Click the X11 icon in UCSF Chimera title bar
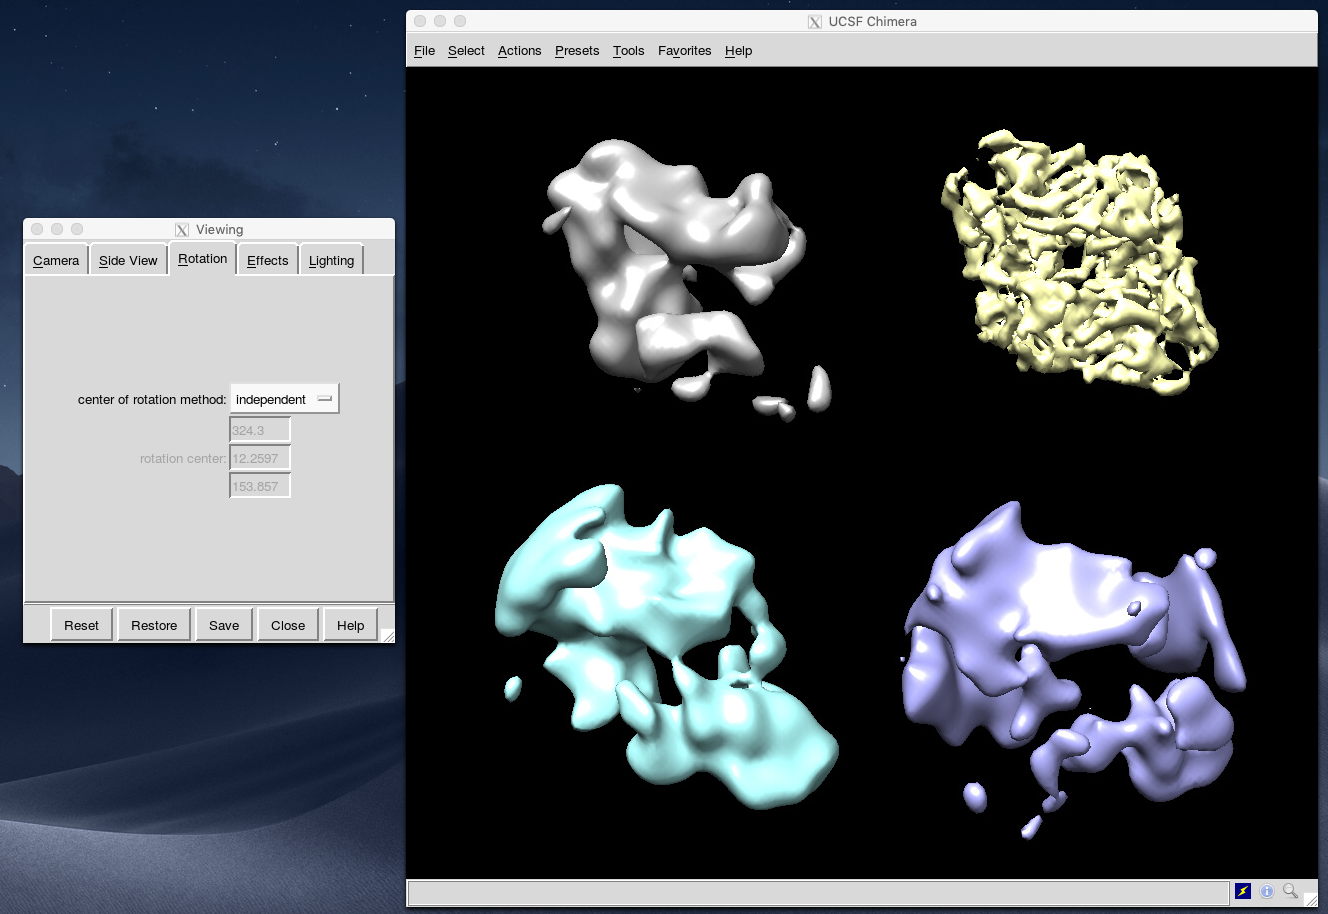The image size is (1328, 914). (x=815, y=22)
